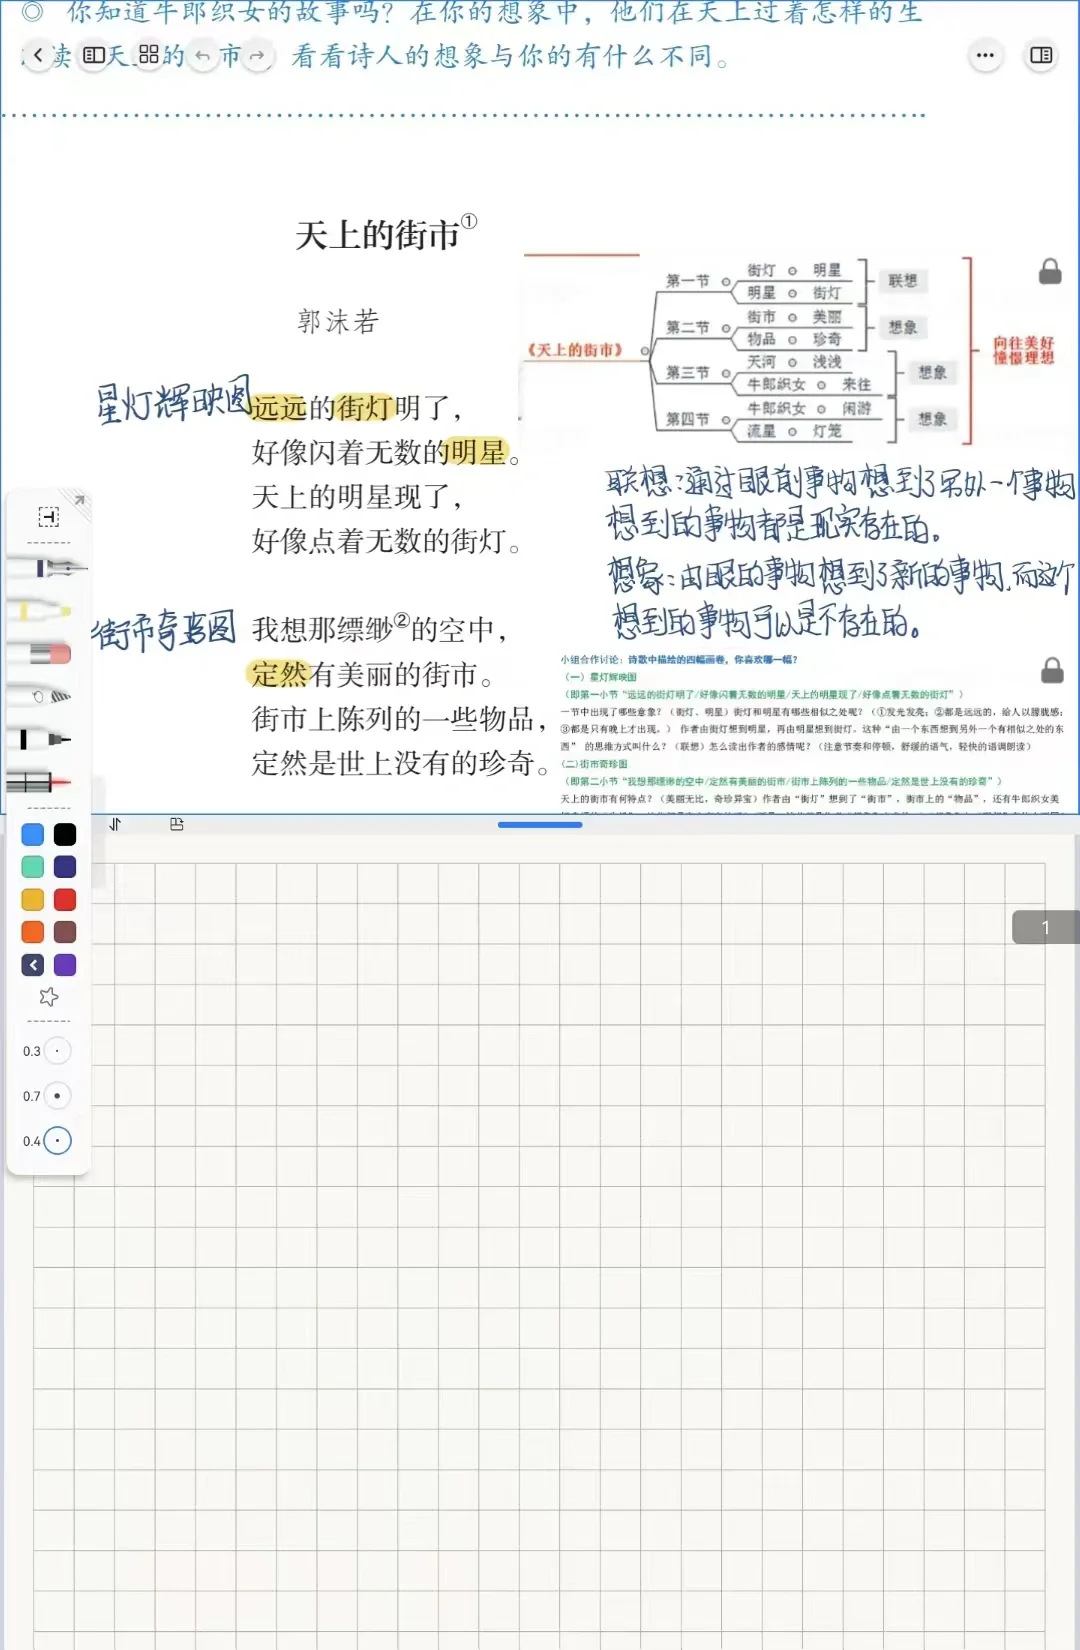1080x1650 pixels.
Task: Click the author name 郭沫若
Action: 338,321
